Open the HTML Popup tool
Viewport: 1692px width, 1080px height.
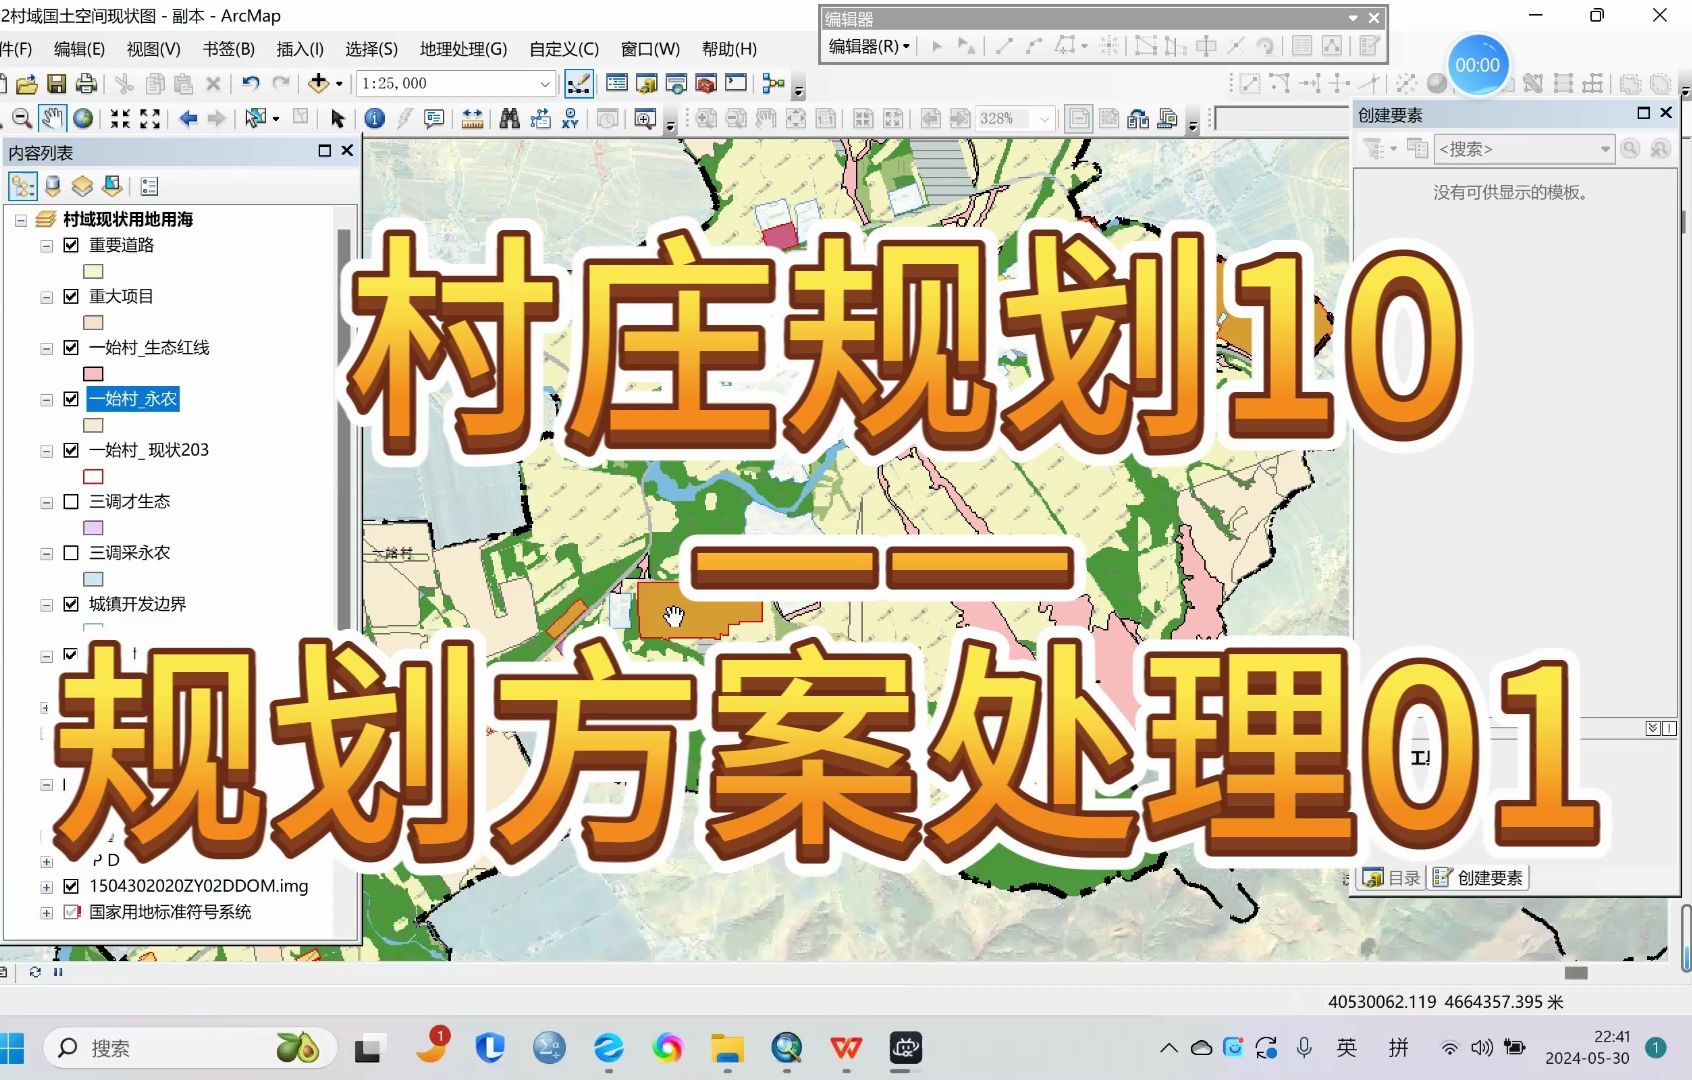(x=434, y=119)
